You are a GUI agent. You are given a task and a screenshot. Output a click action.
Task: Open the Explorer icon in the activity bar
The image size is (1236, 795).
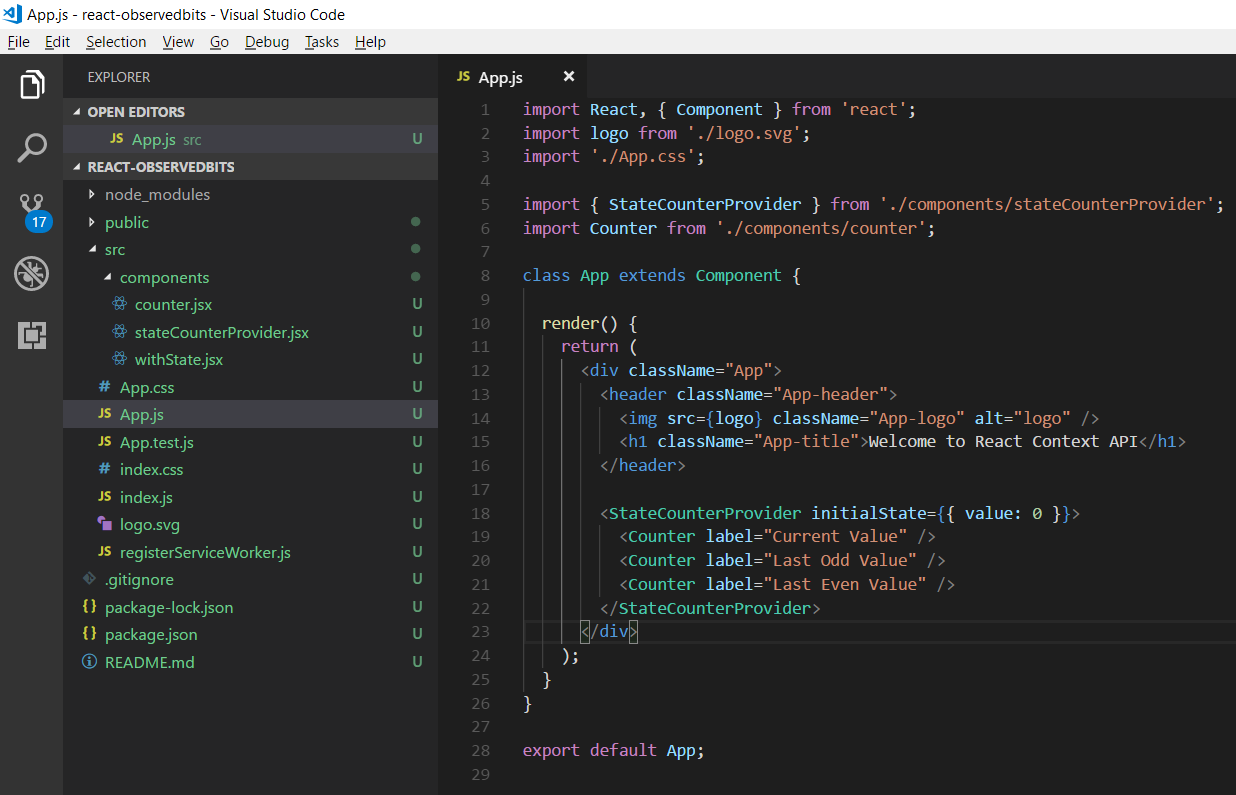(x=31, y=84)
